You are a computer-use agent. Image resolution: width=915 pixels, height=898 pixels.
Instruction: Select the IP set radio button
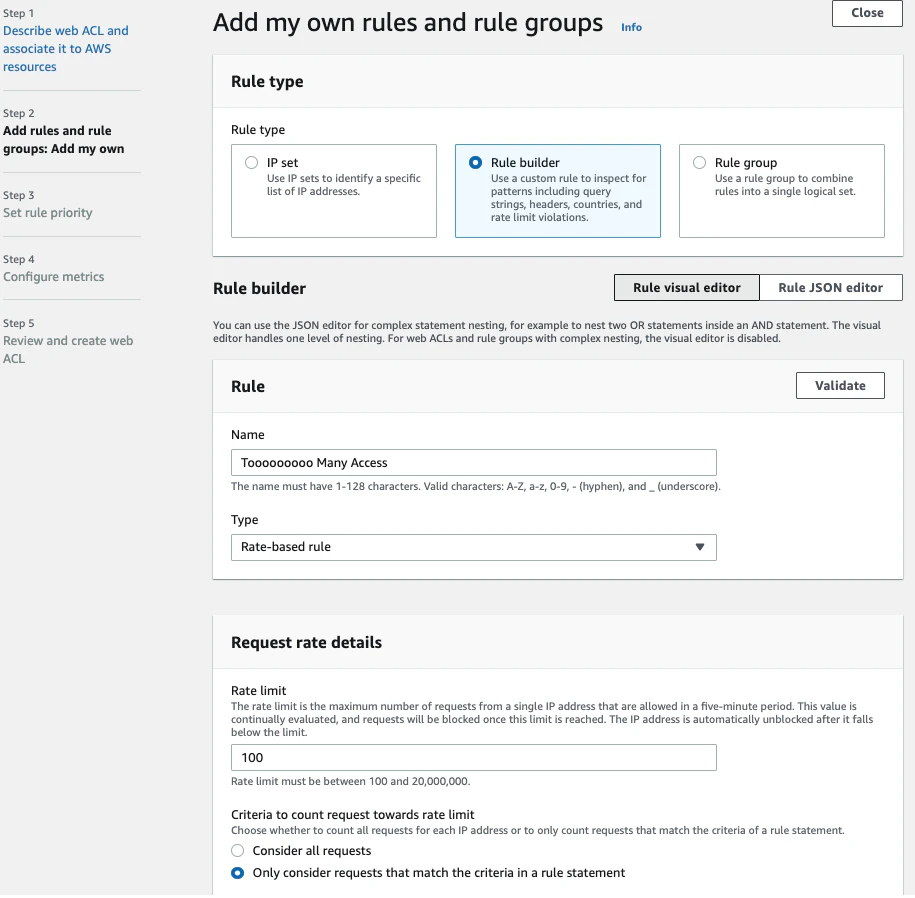pos(252,163)
